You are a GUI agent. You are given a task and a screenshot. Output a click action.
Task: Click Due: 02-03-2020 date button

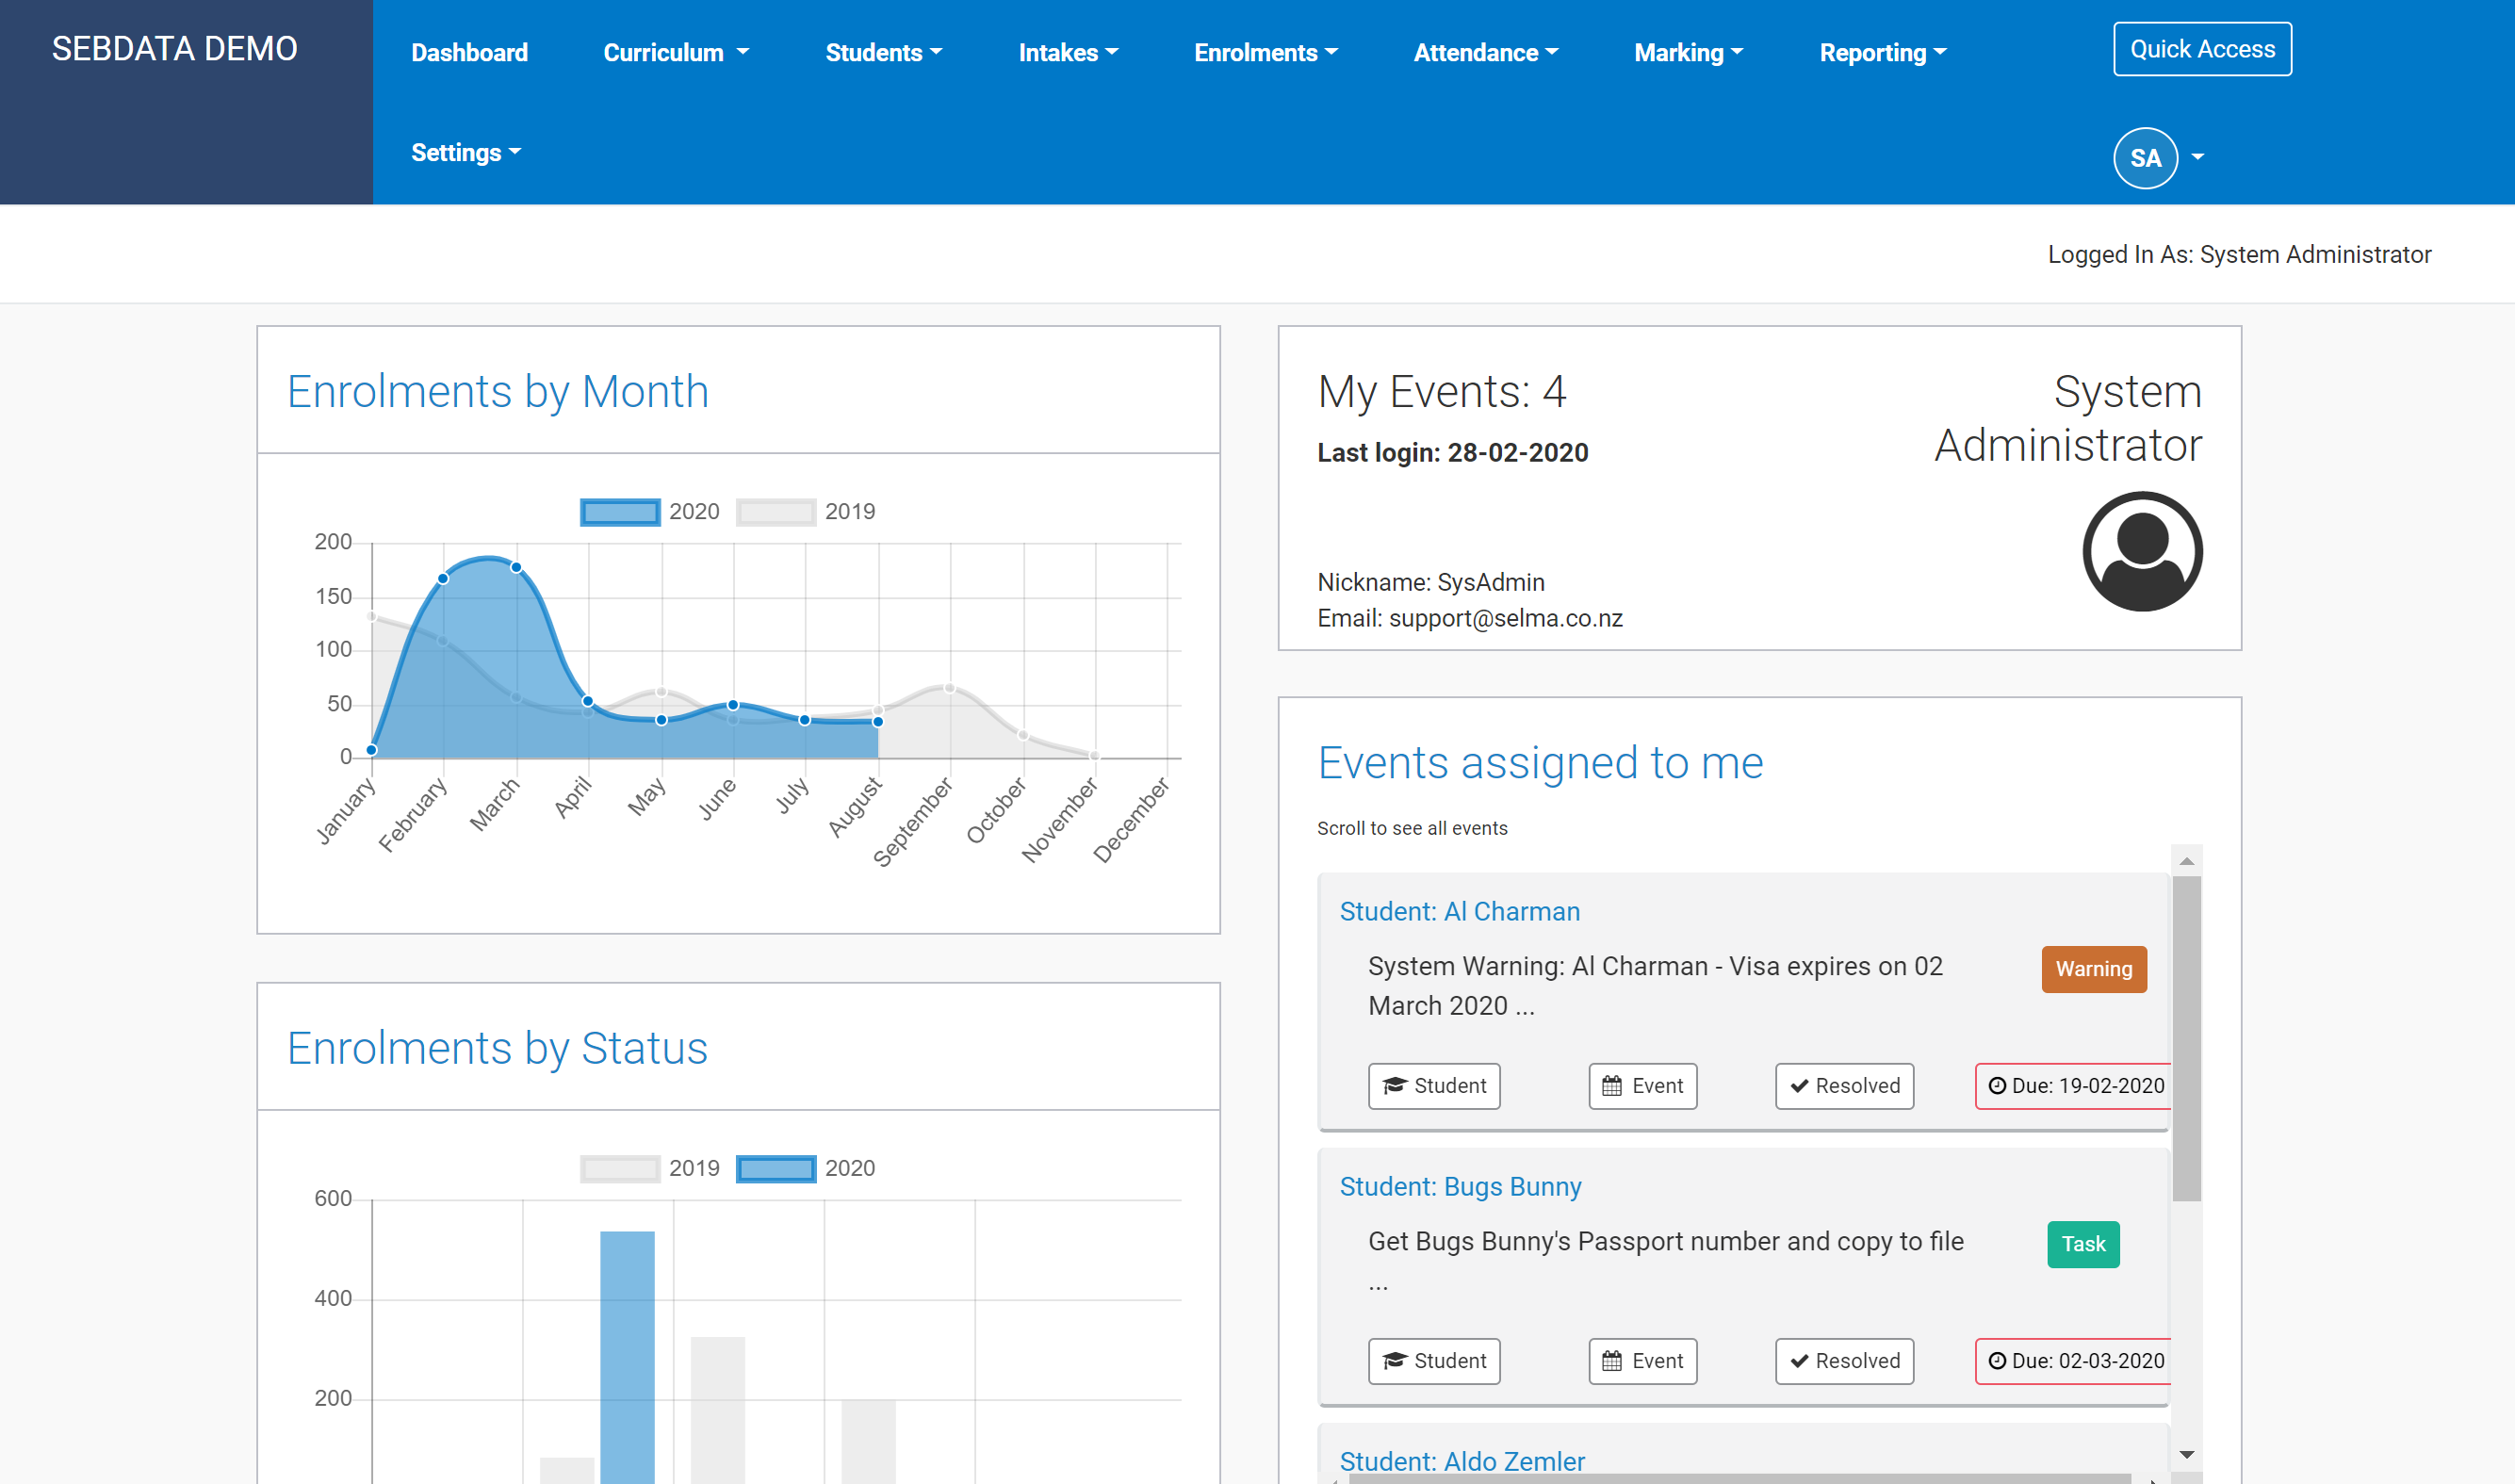click(2074, 1361)
